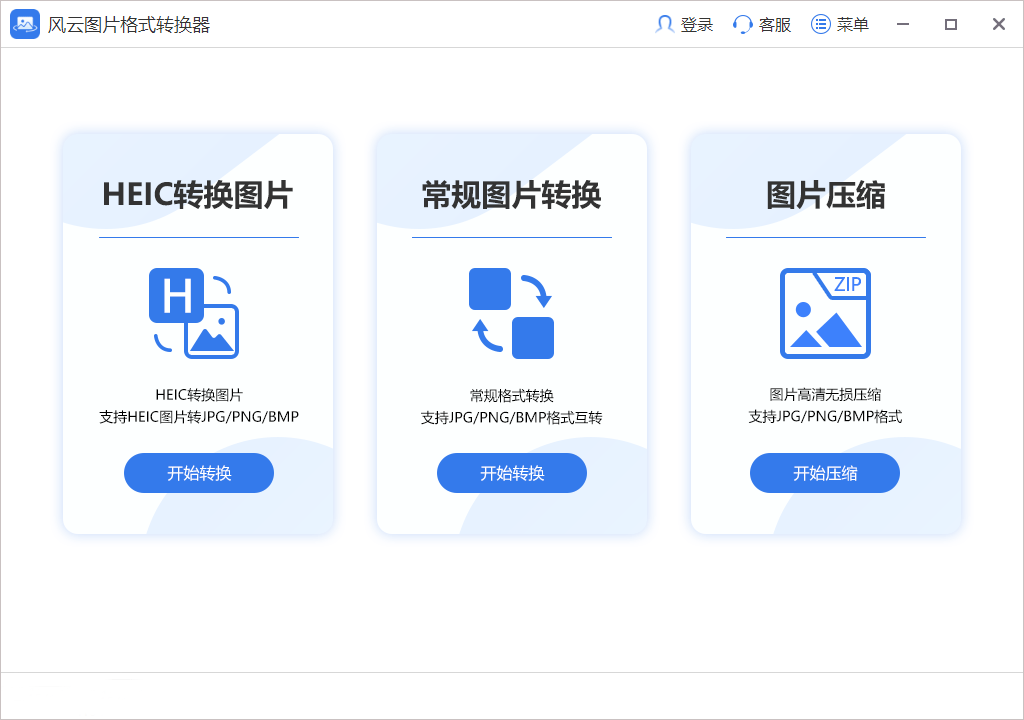
Task: Start compression with the 开始压缩 button
Action: pos(825,473)
